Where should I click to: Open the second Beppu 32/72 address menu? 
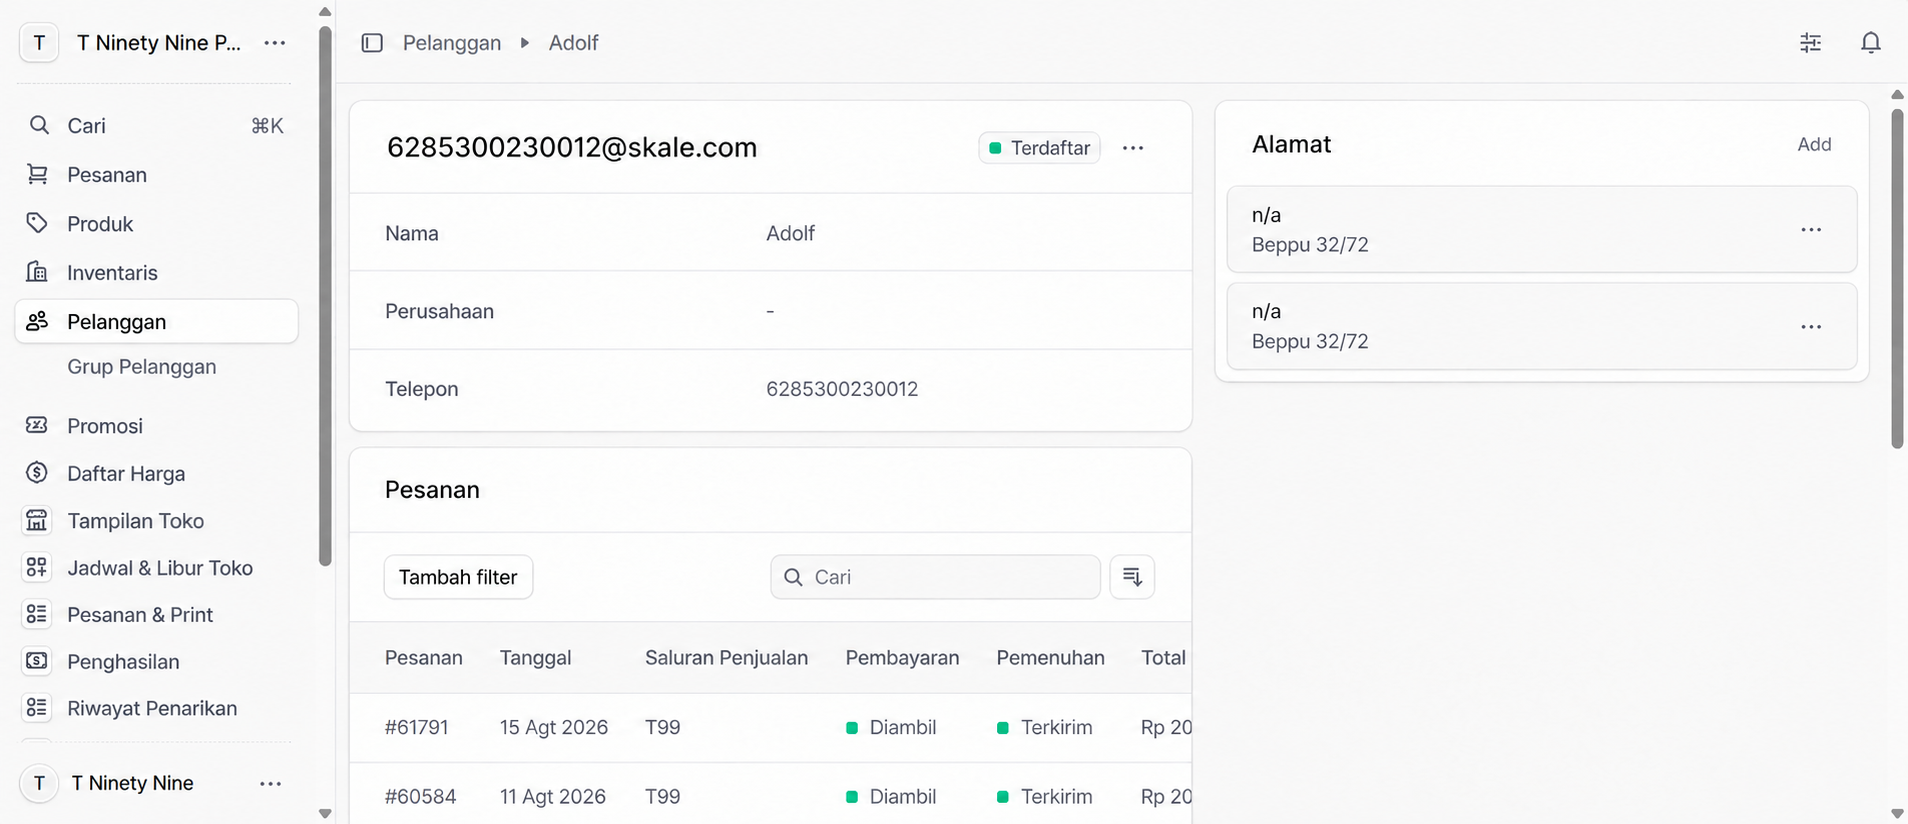(x=1811, y=327)
